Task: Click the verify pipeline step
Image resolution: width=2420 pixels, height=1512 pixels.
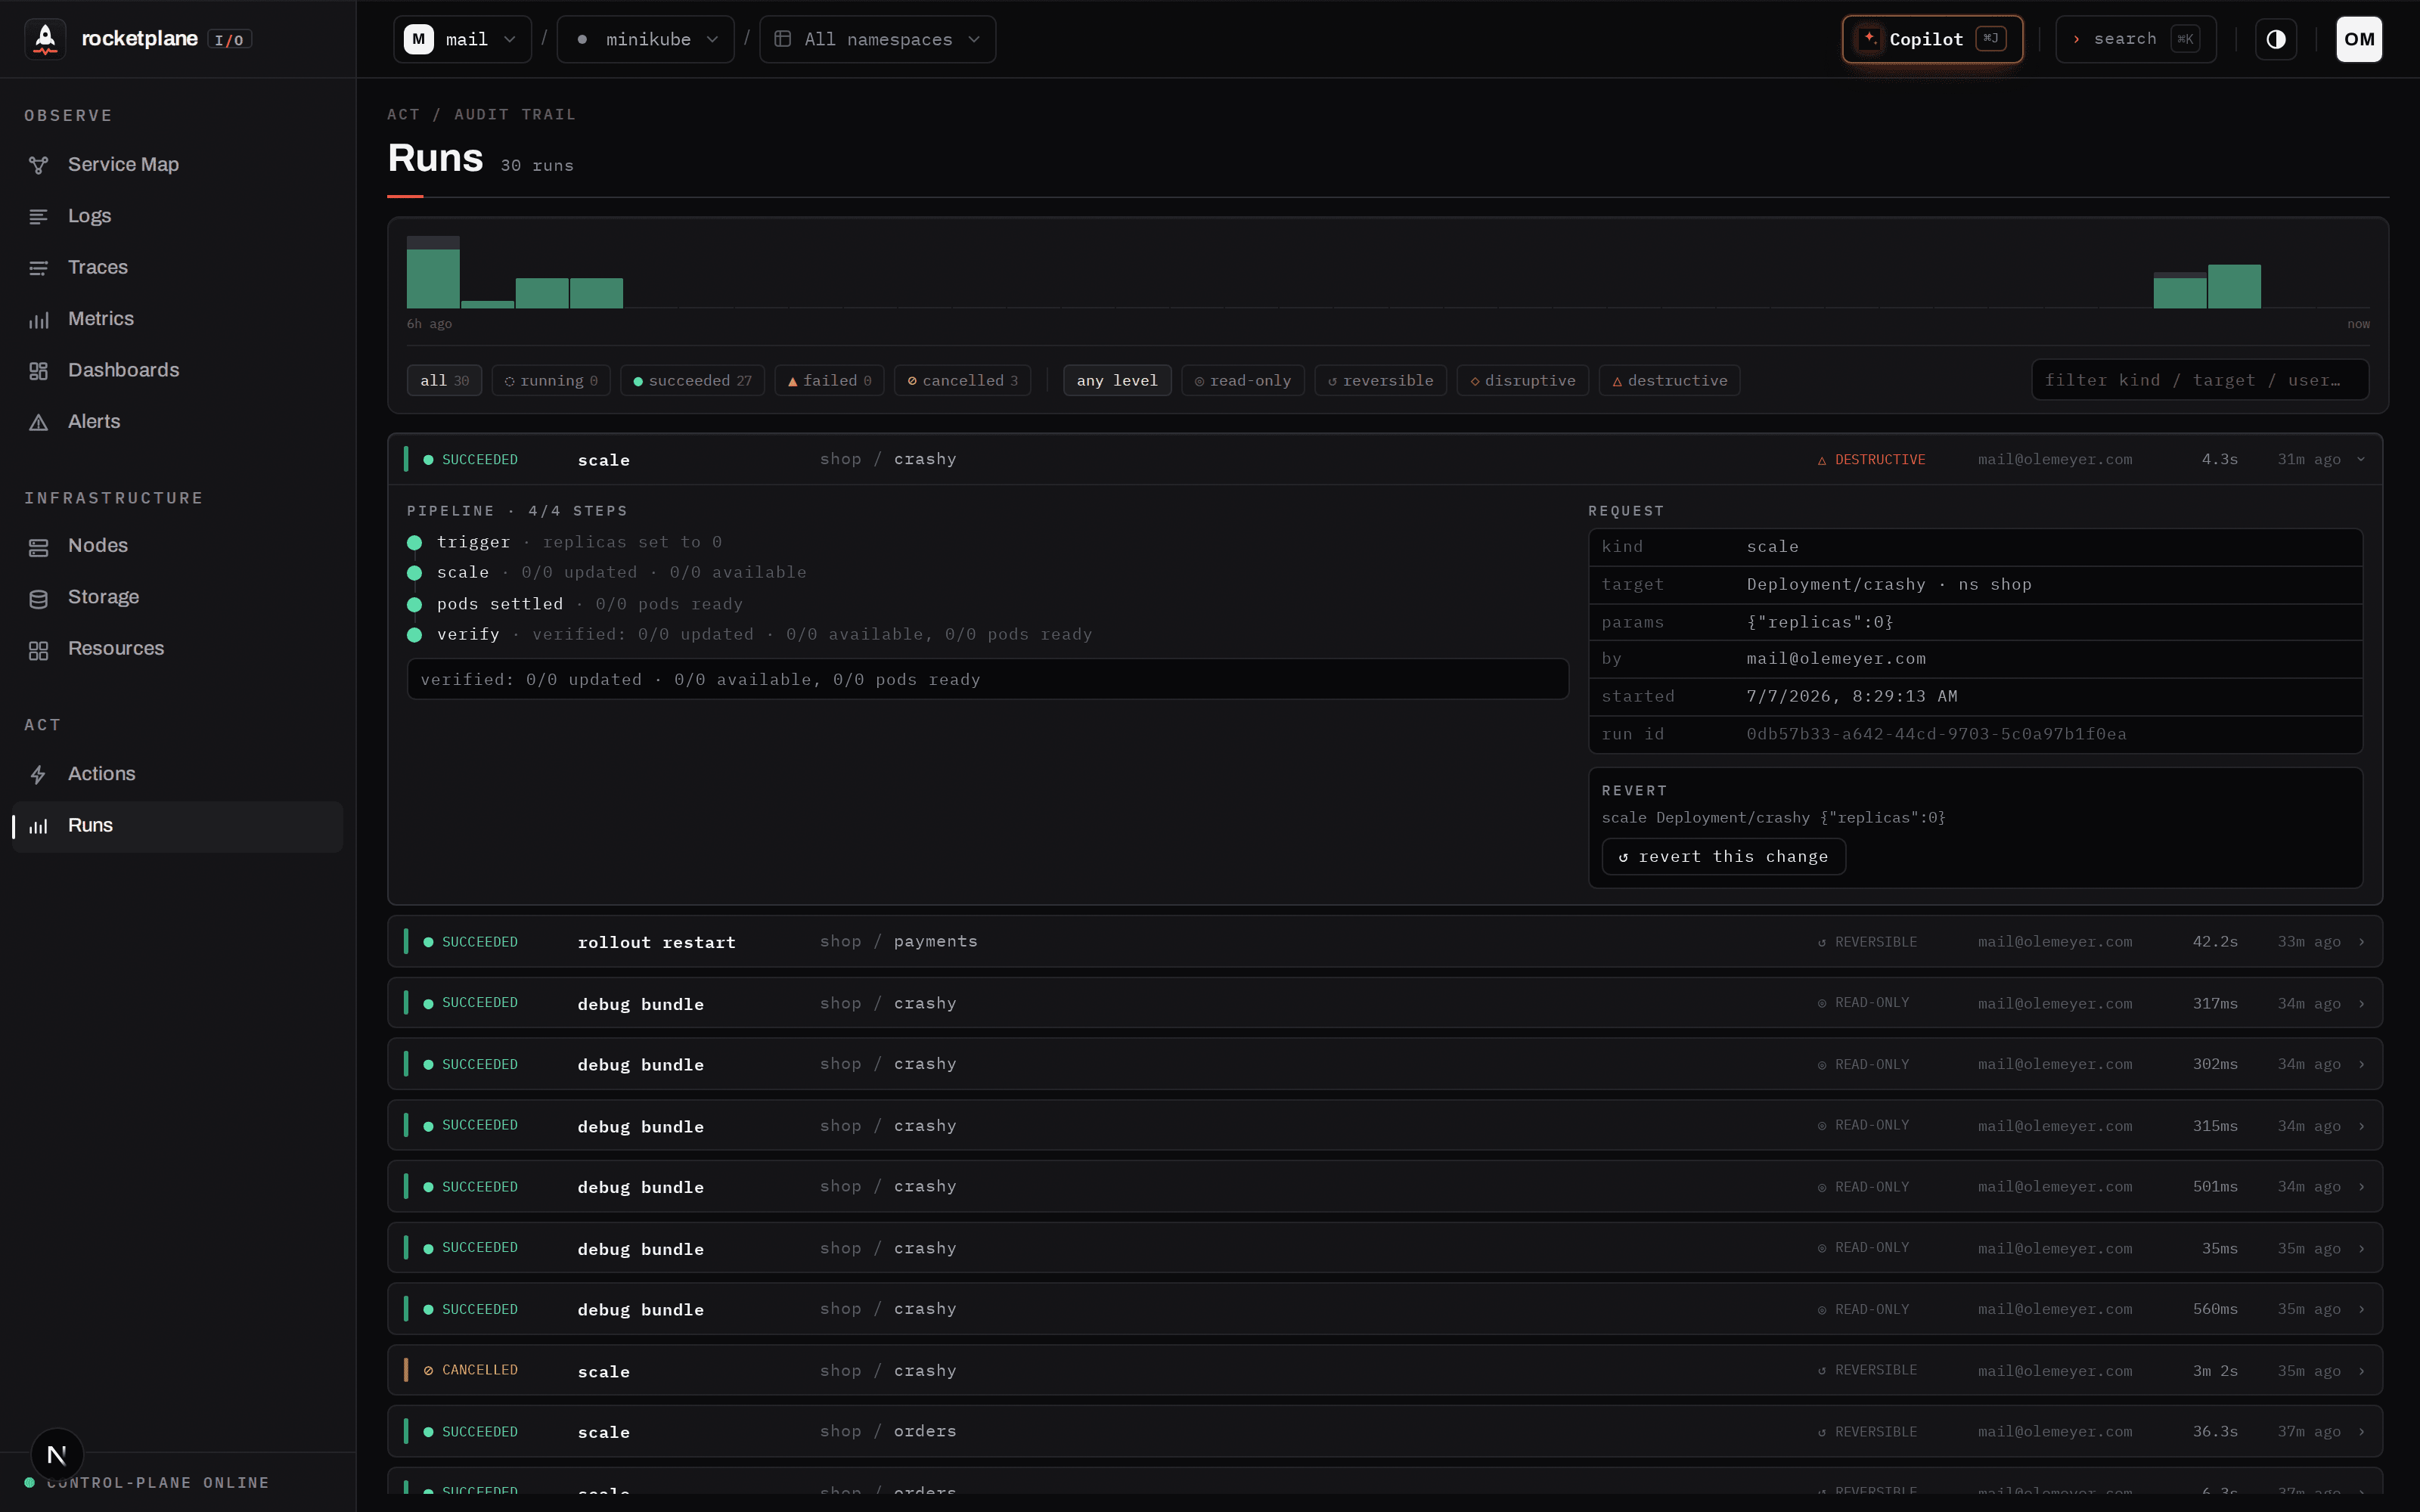Action: (749, 635)
